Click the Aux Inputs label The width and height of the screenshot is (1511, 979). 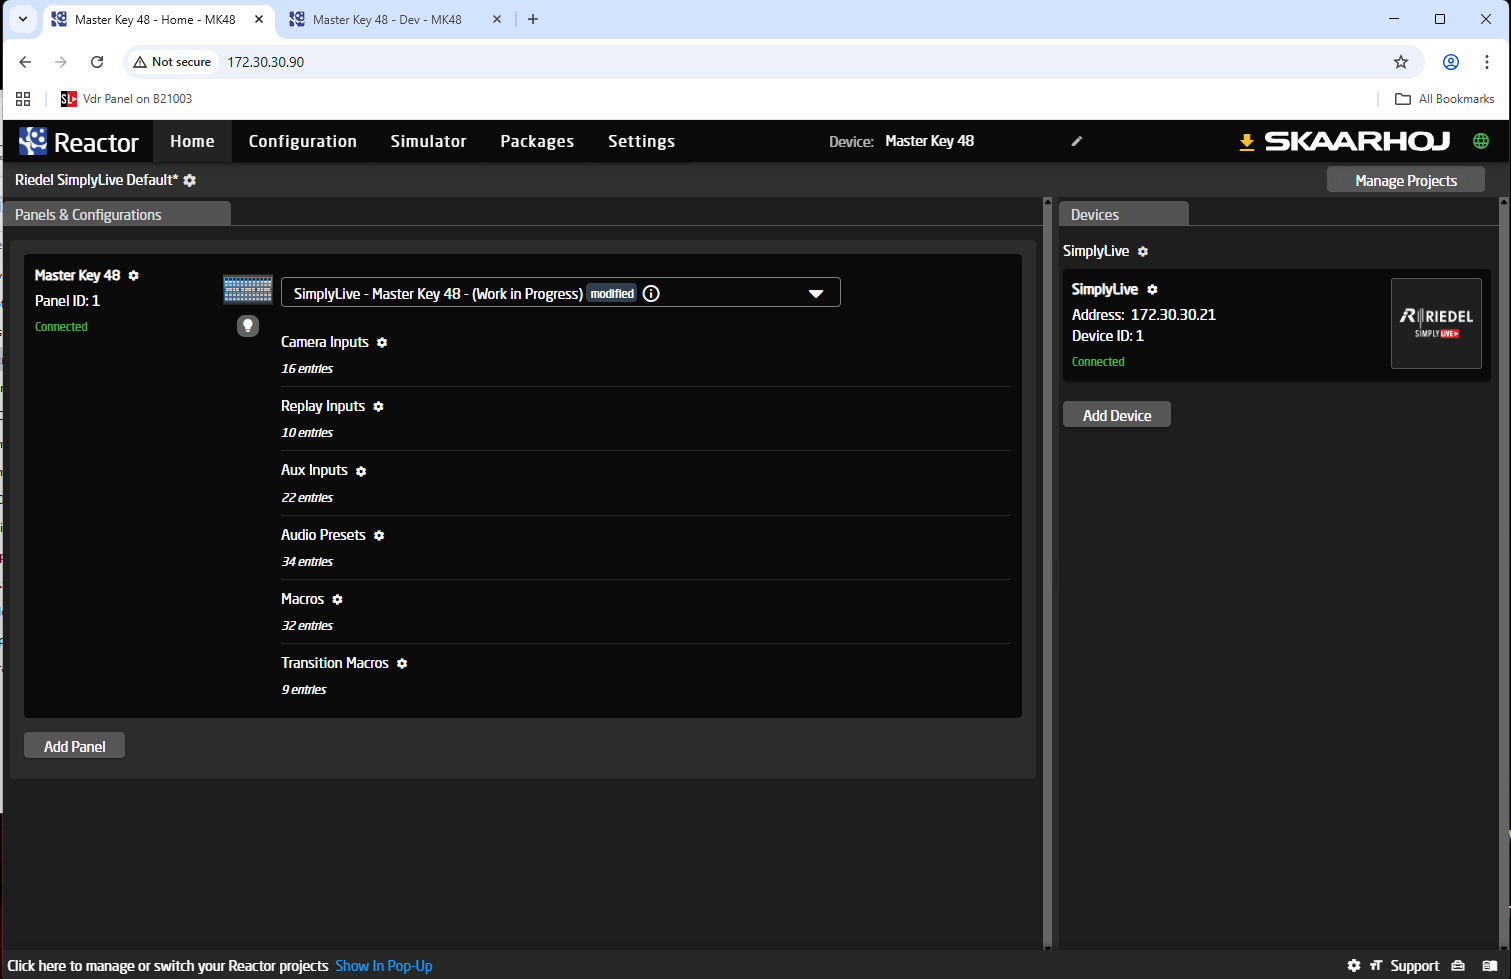[x=314, y=470]
